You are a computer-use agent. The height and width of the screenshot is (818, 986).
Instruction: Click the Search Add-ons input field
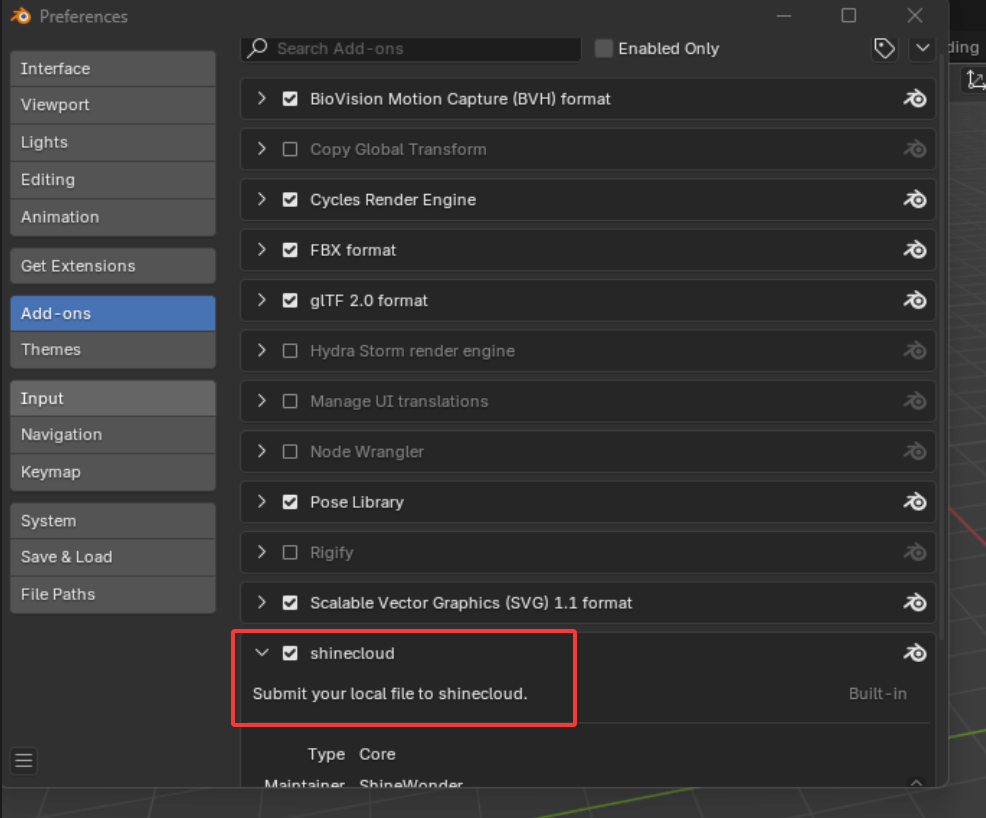[x=410, y=48]
